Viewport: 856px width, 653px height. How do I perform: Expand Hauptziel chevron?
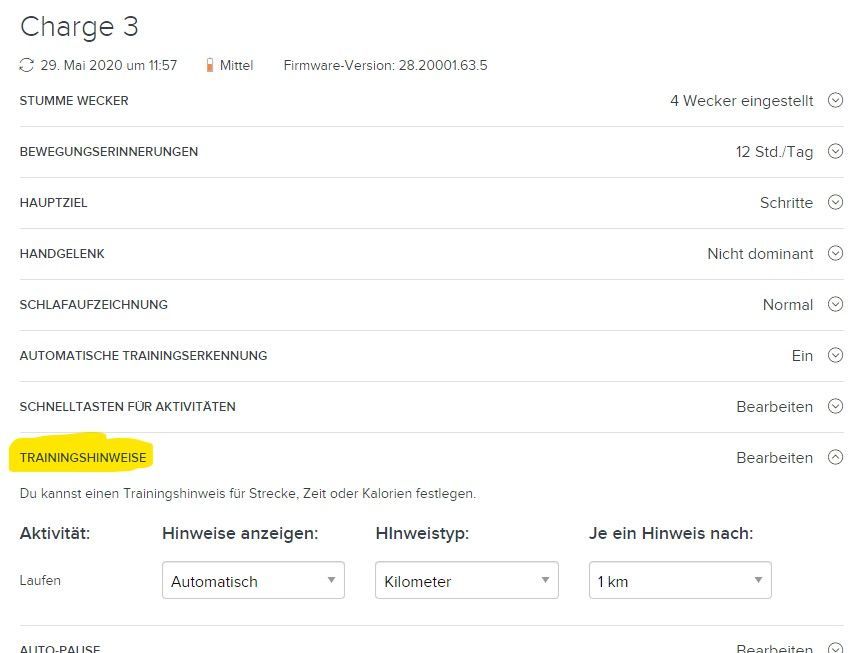pyautogui.click(x=835, y=202)
